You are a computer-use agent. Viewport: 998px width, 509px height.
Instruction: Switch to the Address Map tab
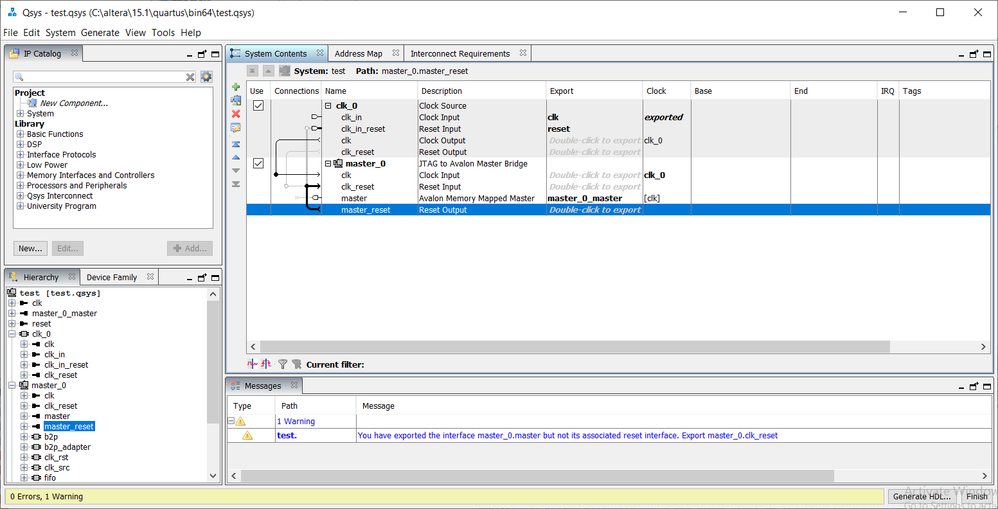358,54
